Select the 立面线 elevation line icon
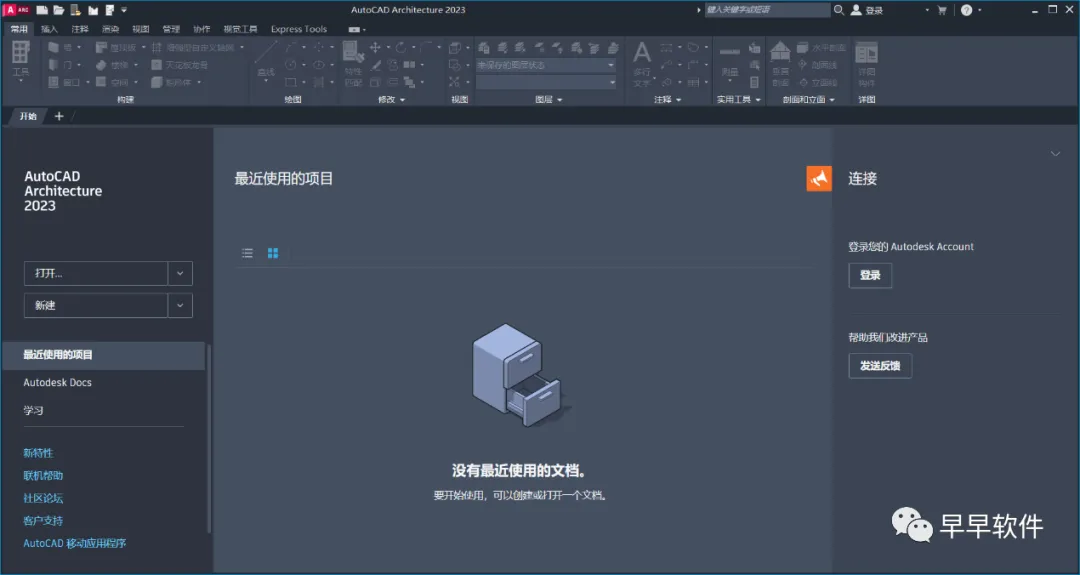 [x=802, y=82]
